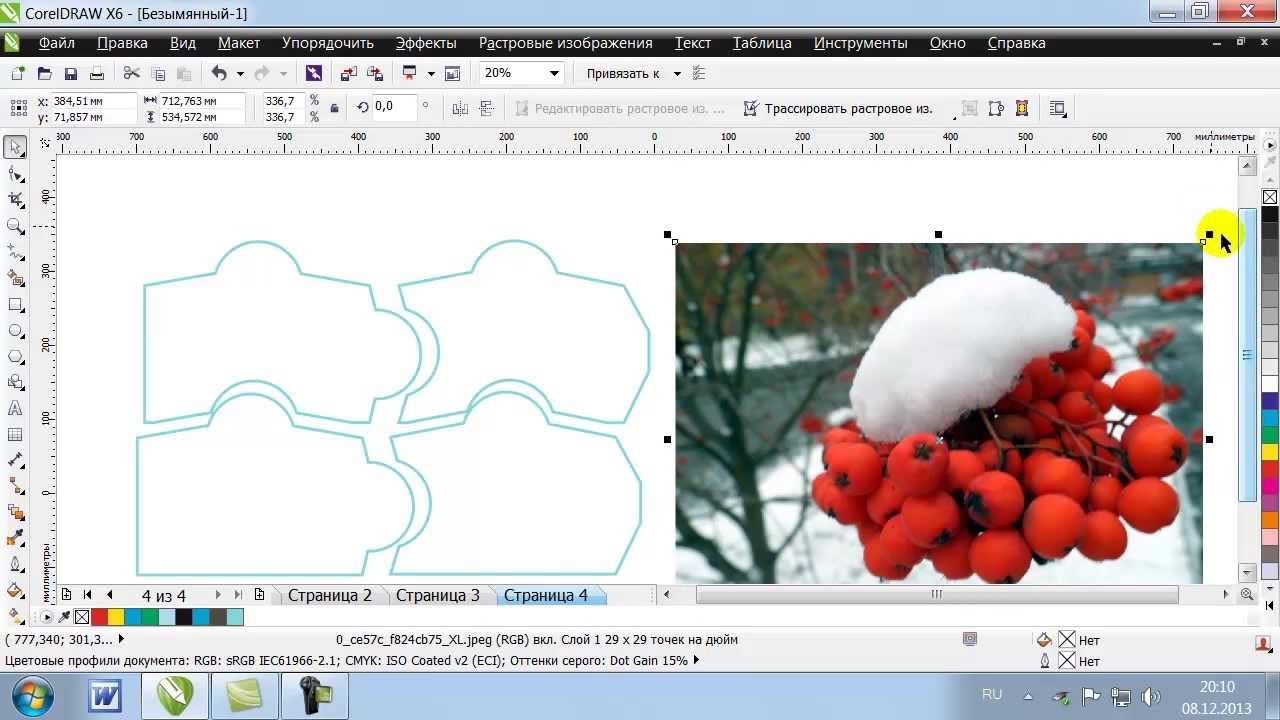Click the Export icon
The width and height of the screenshot is (1280, 720).
[x=374, y=73]
